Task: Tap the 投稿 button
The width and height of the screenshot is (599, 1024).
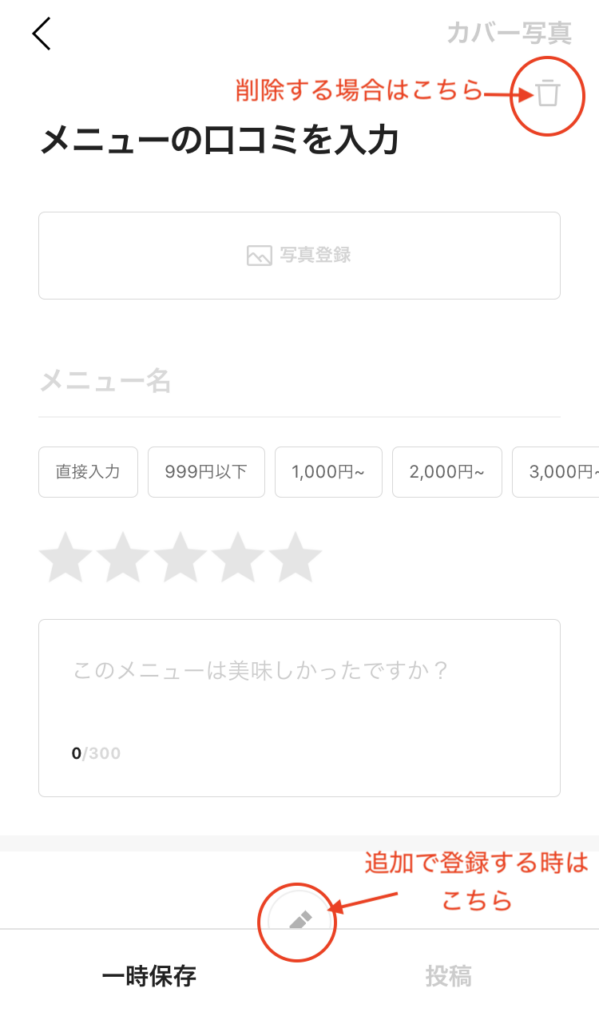Action: click(449, 976)
